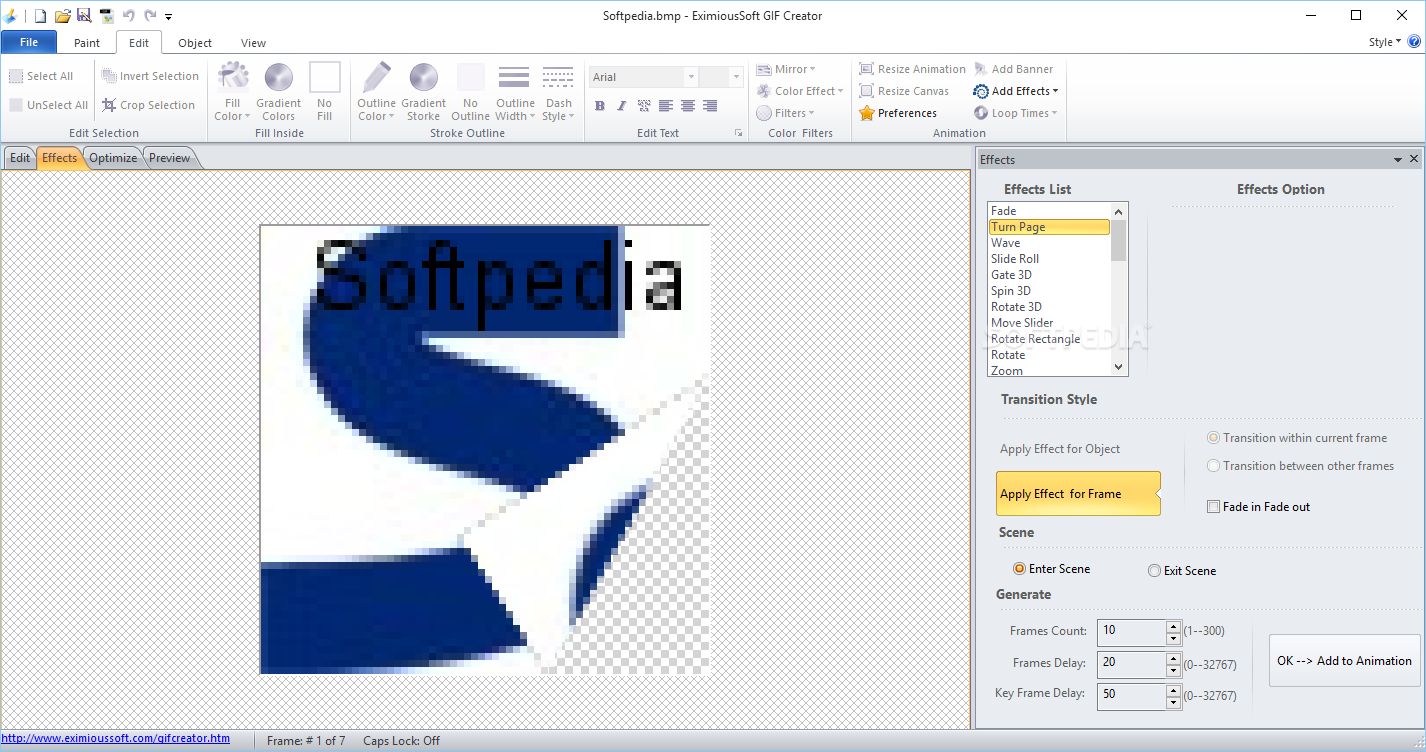
Task: Switch to the Edit document tab
Action: tap(19, 158)
